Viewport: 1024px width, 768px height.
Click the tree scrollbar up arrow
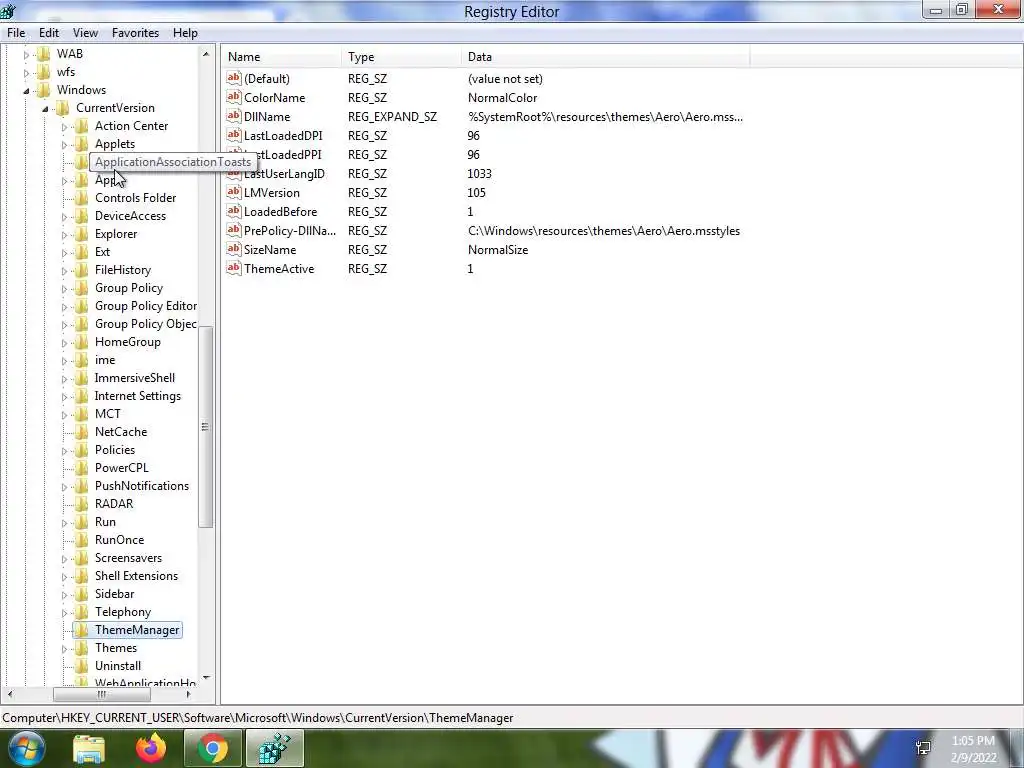(x=206, y=54)
